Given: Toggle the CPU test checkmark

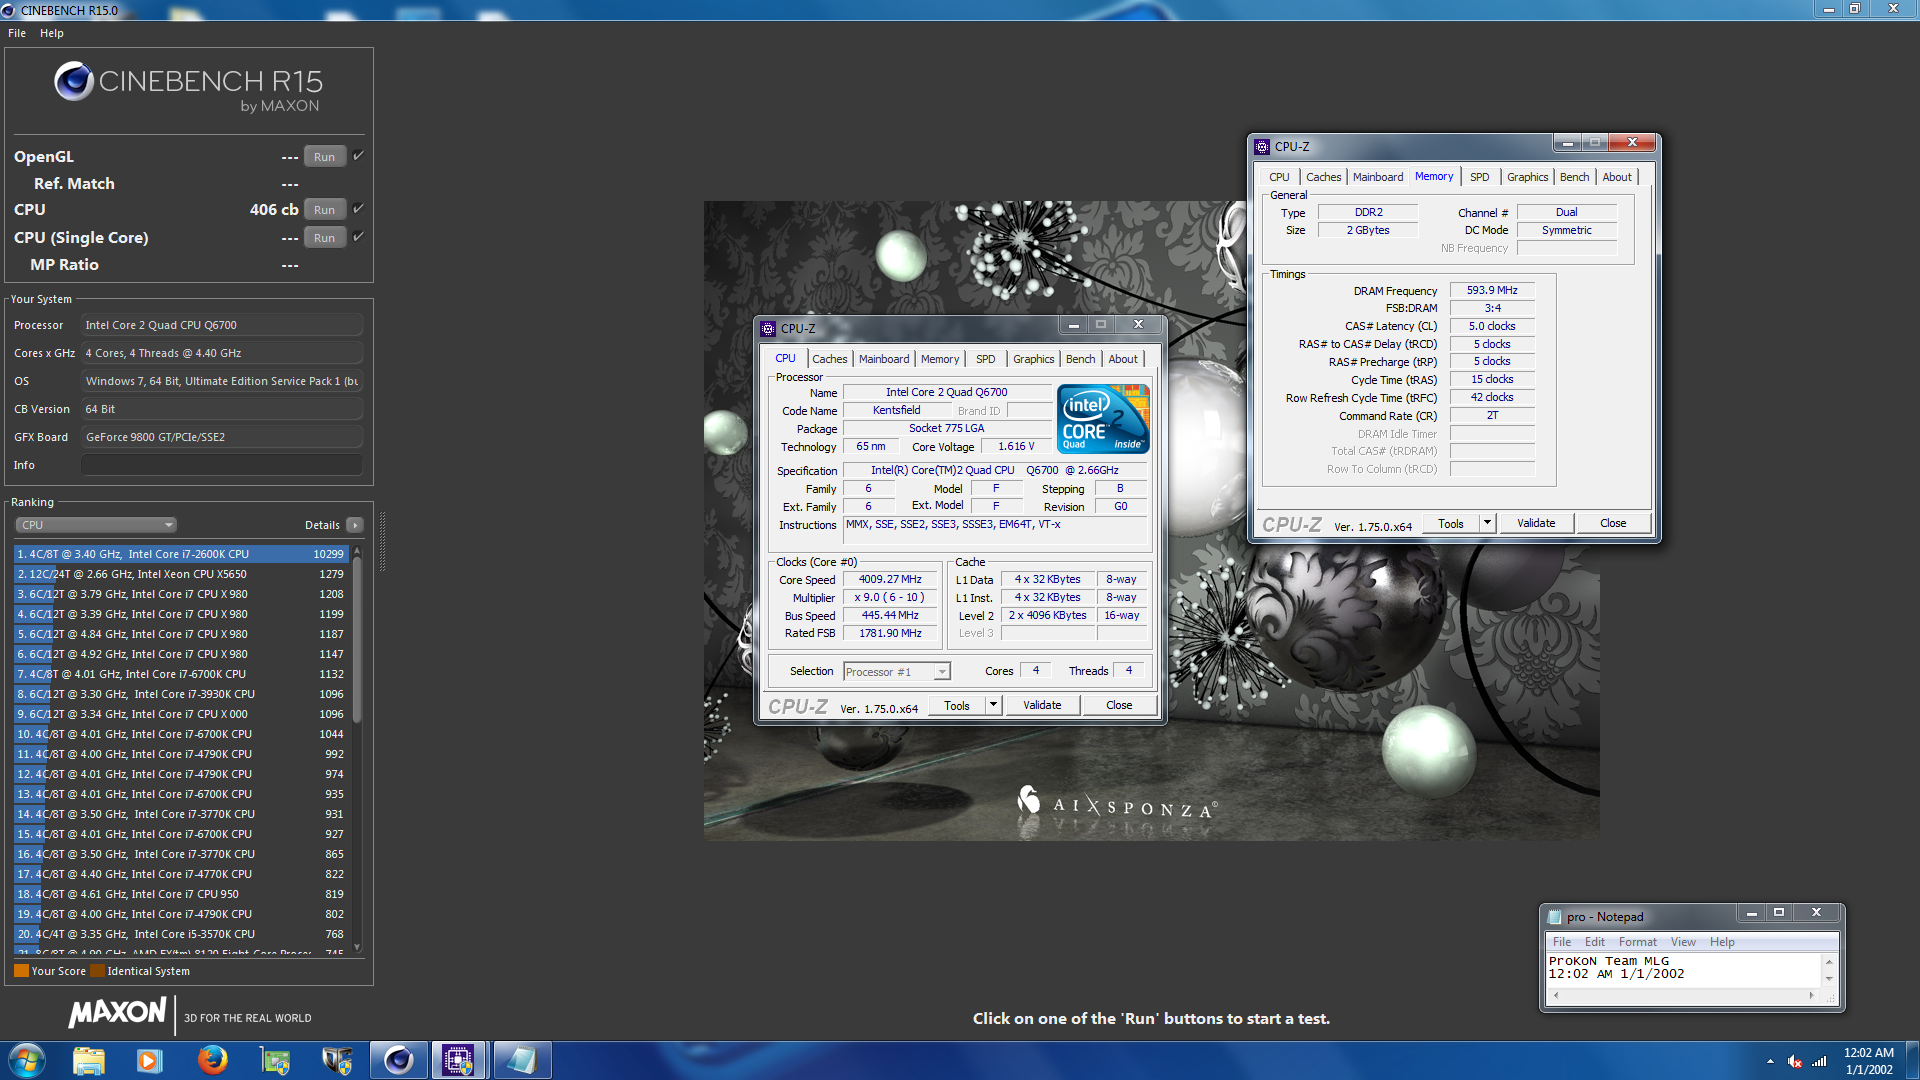Looking at the screenshot, I should click(x=358, y=209).
